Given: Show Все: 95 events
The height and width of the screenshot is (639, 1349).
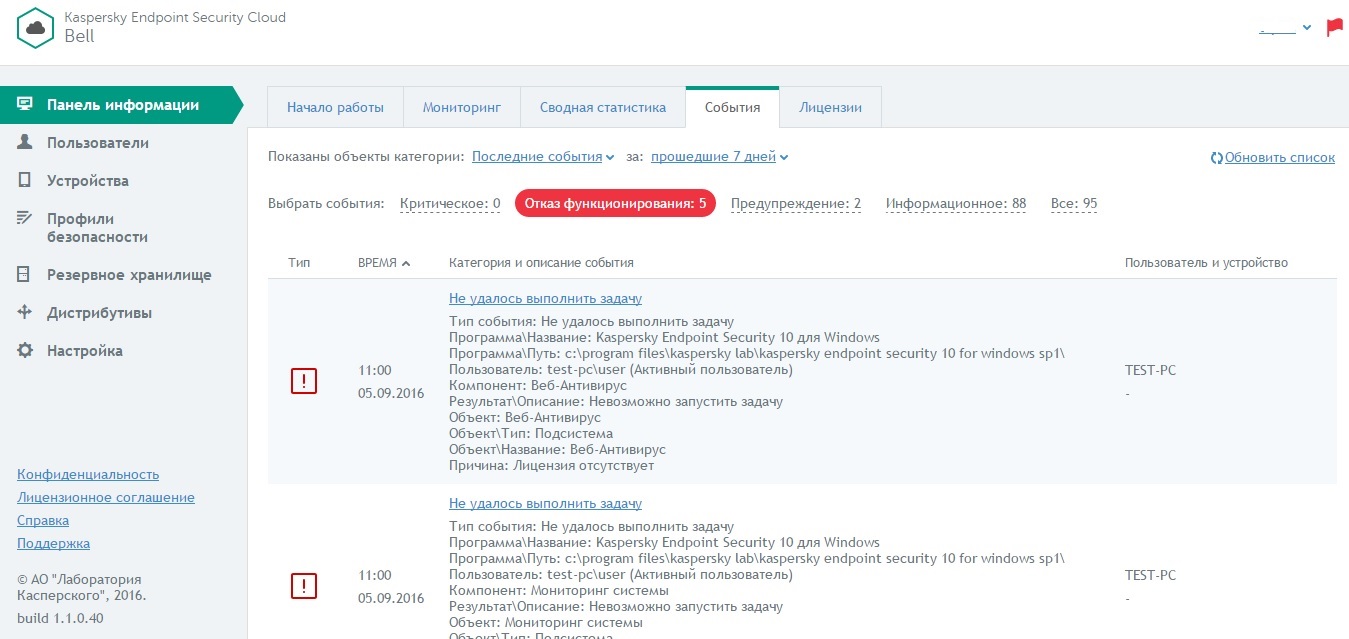Looking at the screenshot, I should click(x=1074, y=204).
